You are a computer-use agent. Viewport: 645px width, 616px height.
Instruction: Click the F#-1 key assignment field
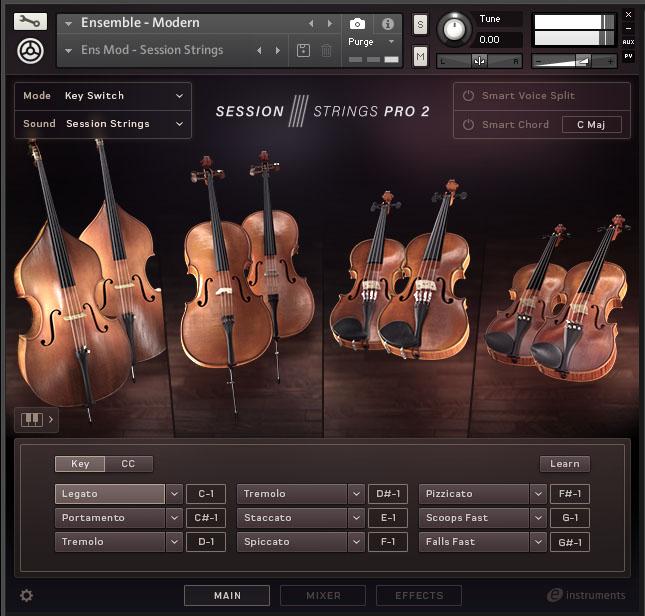click(570, 493)
